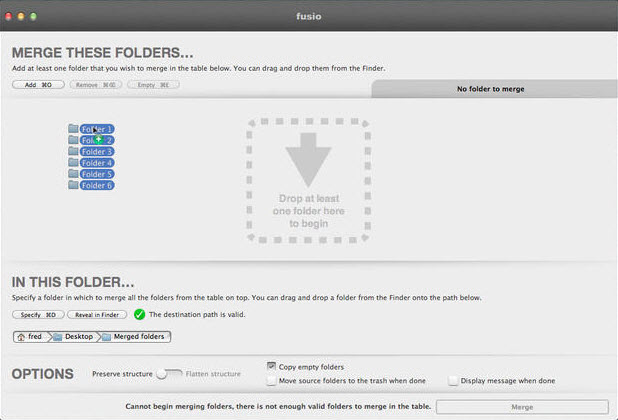Click the Remove folder button
This screenshot has width=618, height=420.
click(96, 85)
